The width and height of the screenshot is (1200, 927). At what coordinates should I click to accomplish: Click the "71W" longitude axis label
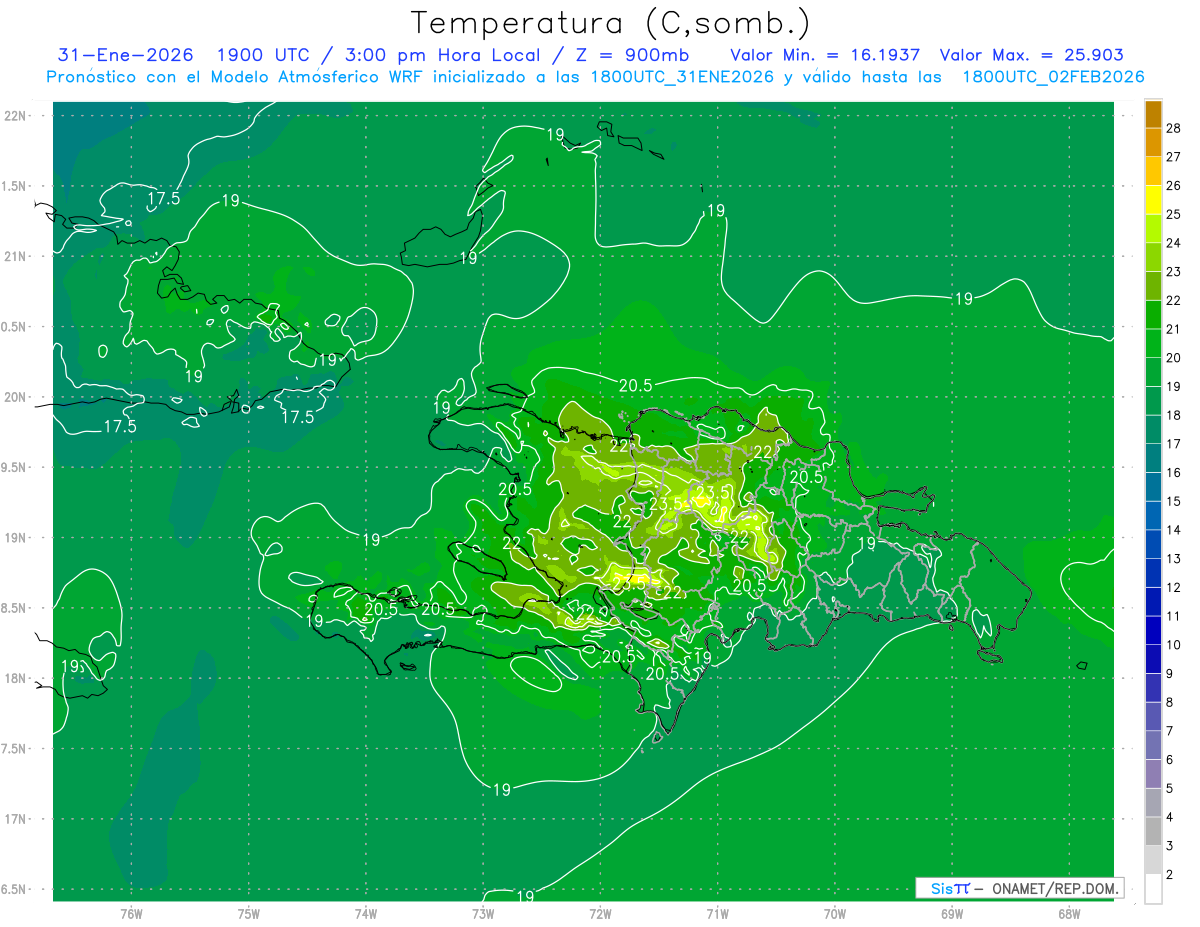(x=717, y=913)
